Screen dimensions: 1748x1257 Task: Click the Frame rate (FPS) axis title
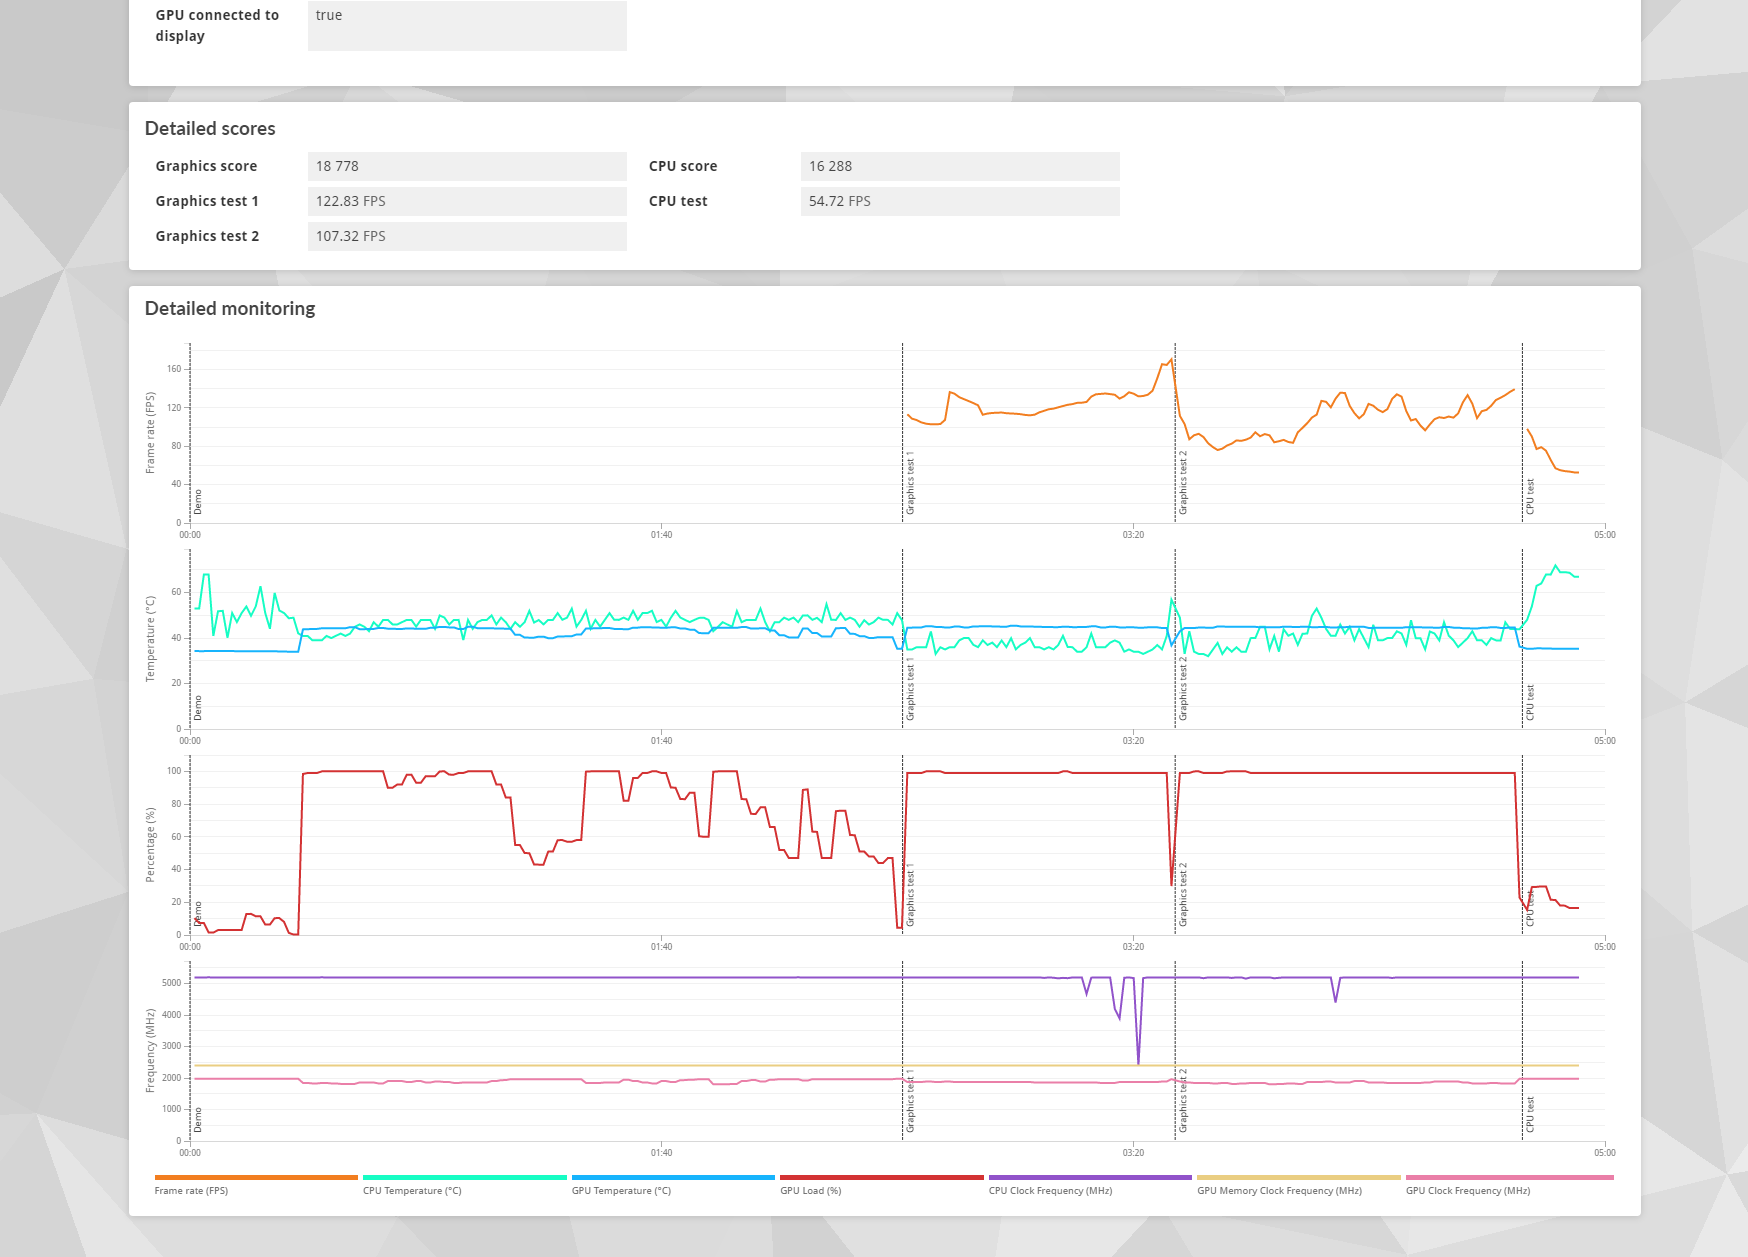(151, 433)
